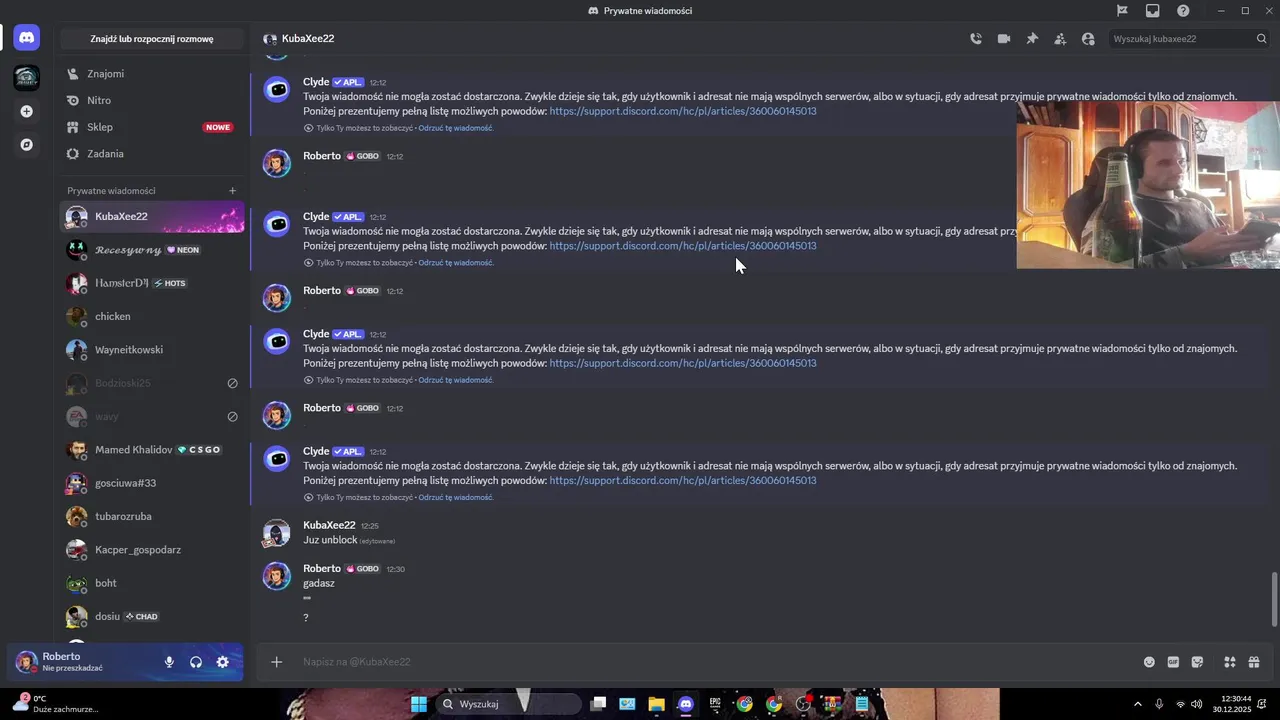Open the weather widget 0°C
The image size is (1280, 720).
(55, 704)
